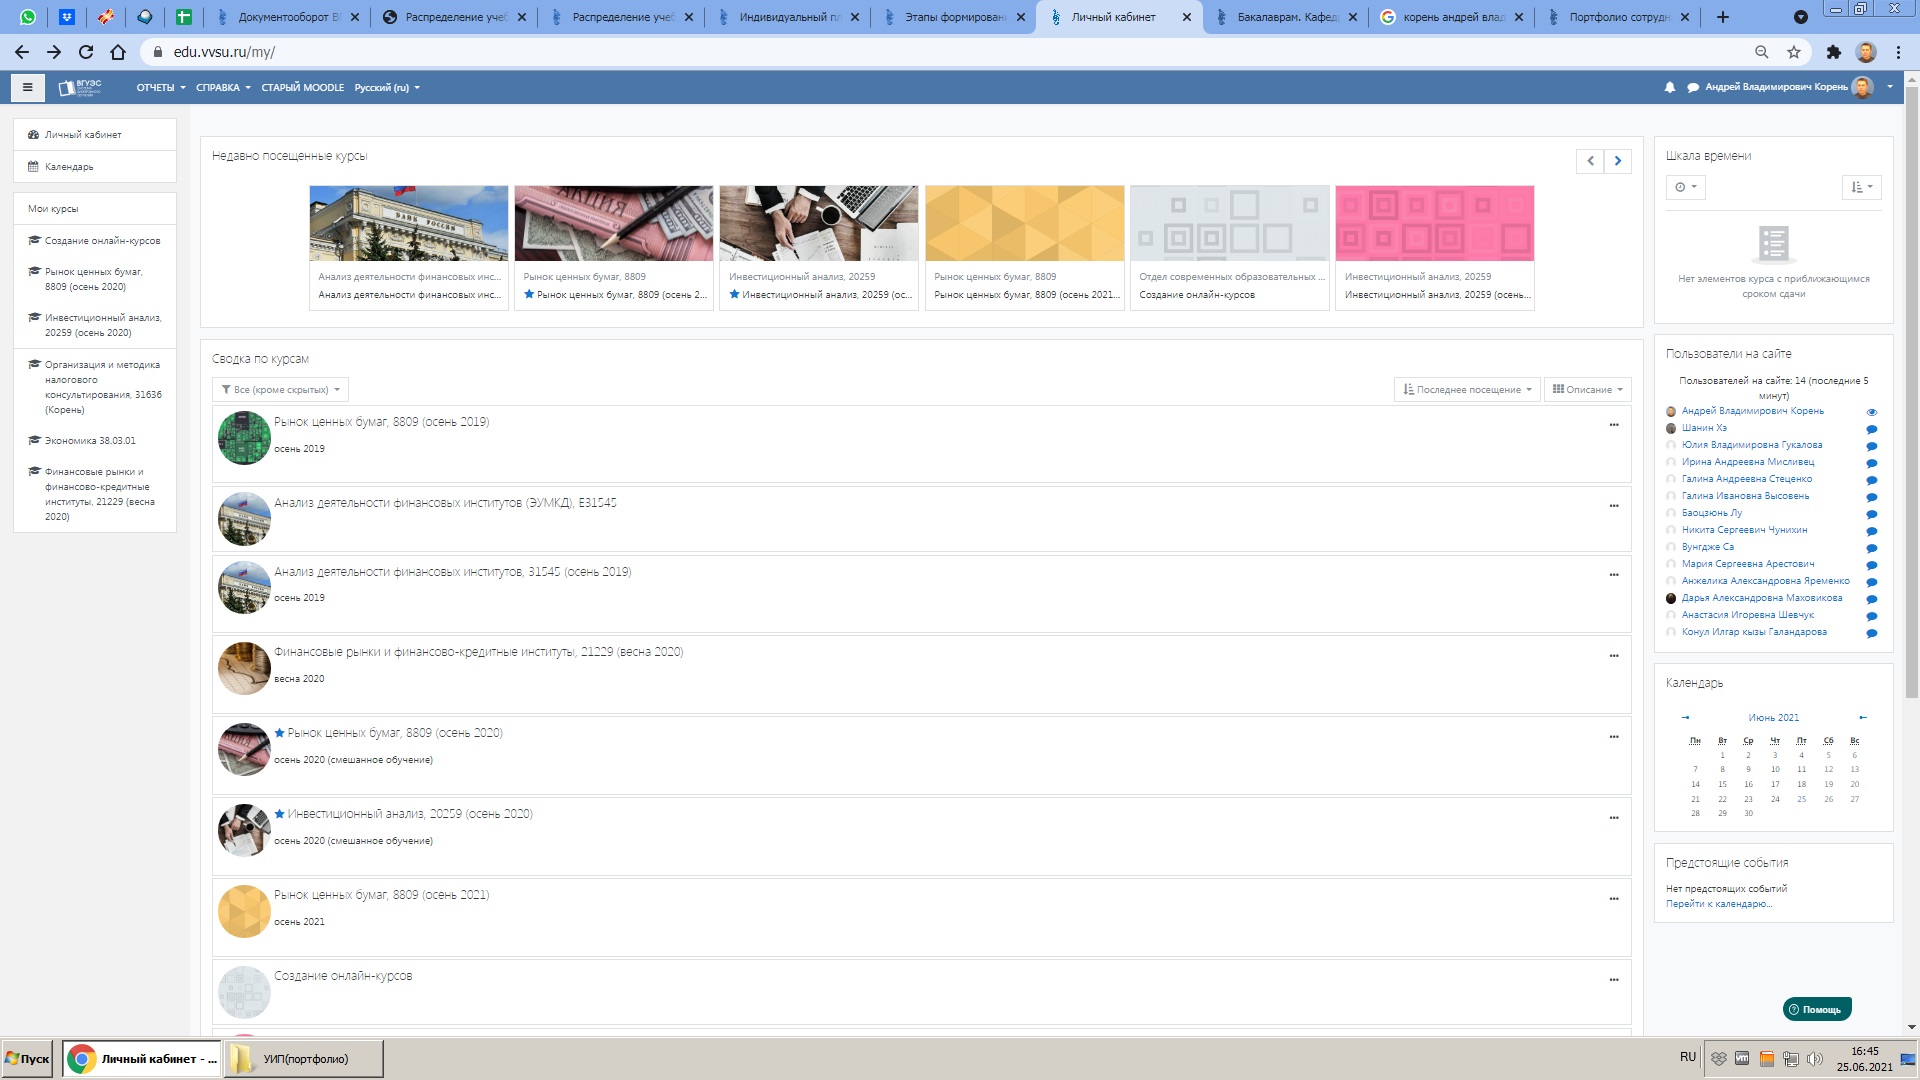Click star on Инвестиционный анализ 20259 course

[x=280, y=814]
